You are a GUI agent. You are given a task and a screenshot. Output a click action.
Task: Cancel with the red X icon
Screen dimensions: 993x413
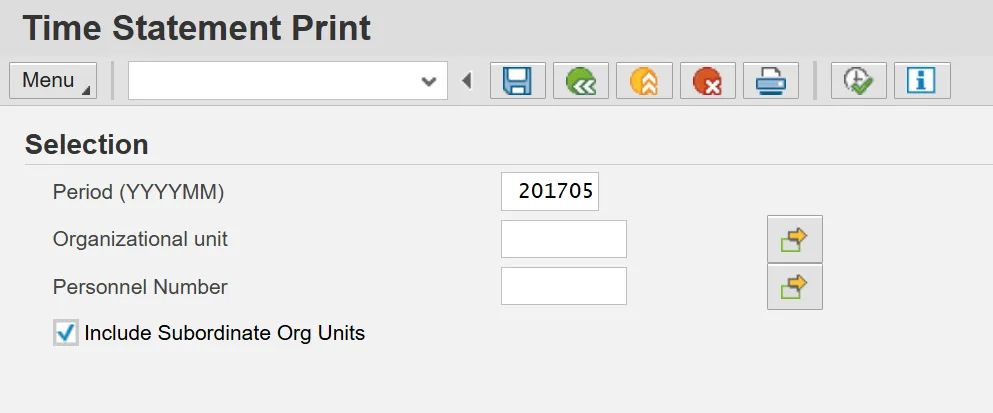708,81
